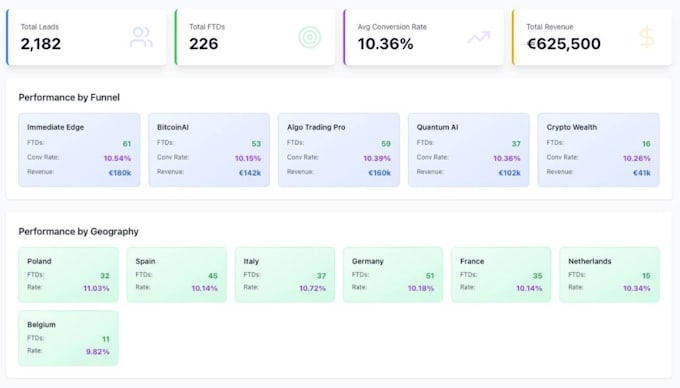
Task: Click the Belgium geography title
Action: [41, 324]
